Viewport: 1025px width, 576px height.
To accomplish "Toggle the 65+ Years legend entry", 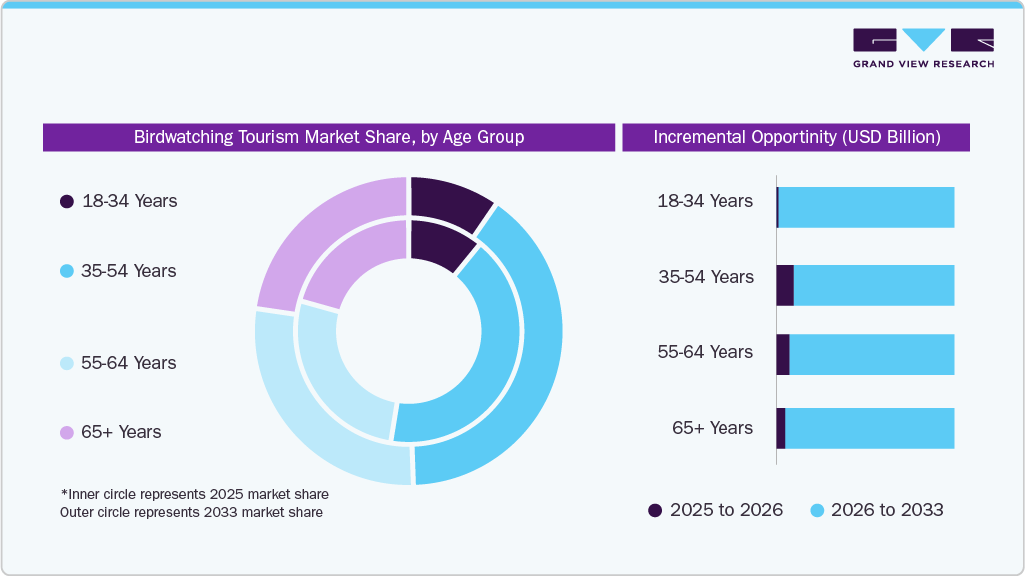I will coord(120,432).
